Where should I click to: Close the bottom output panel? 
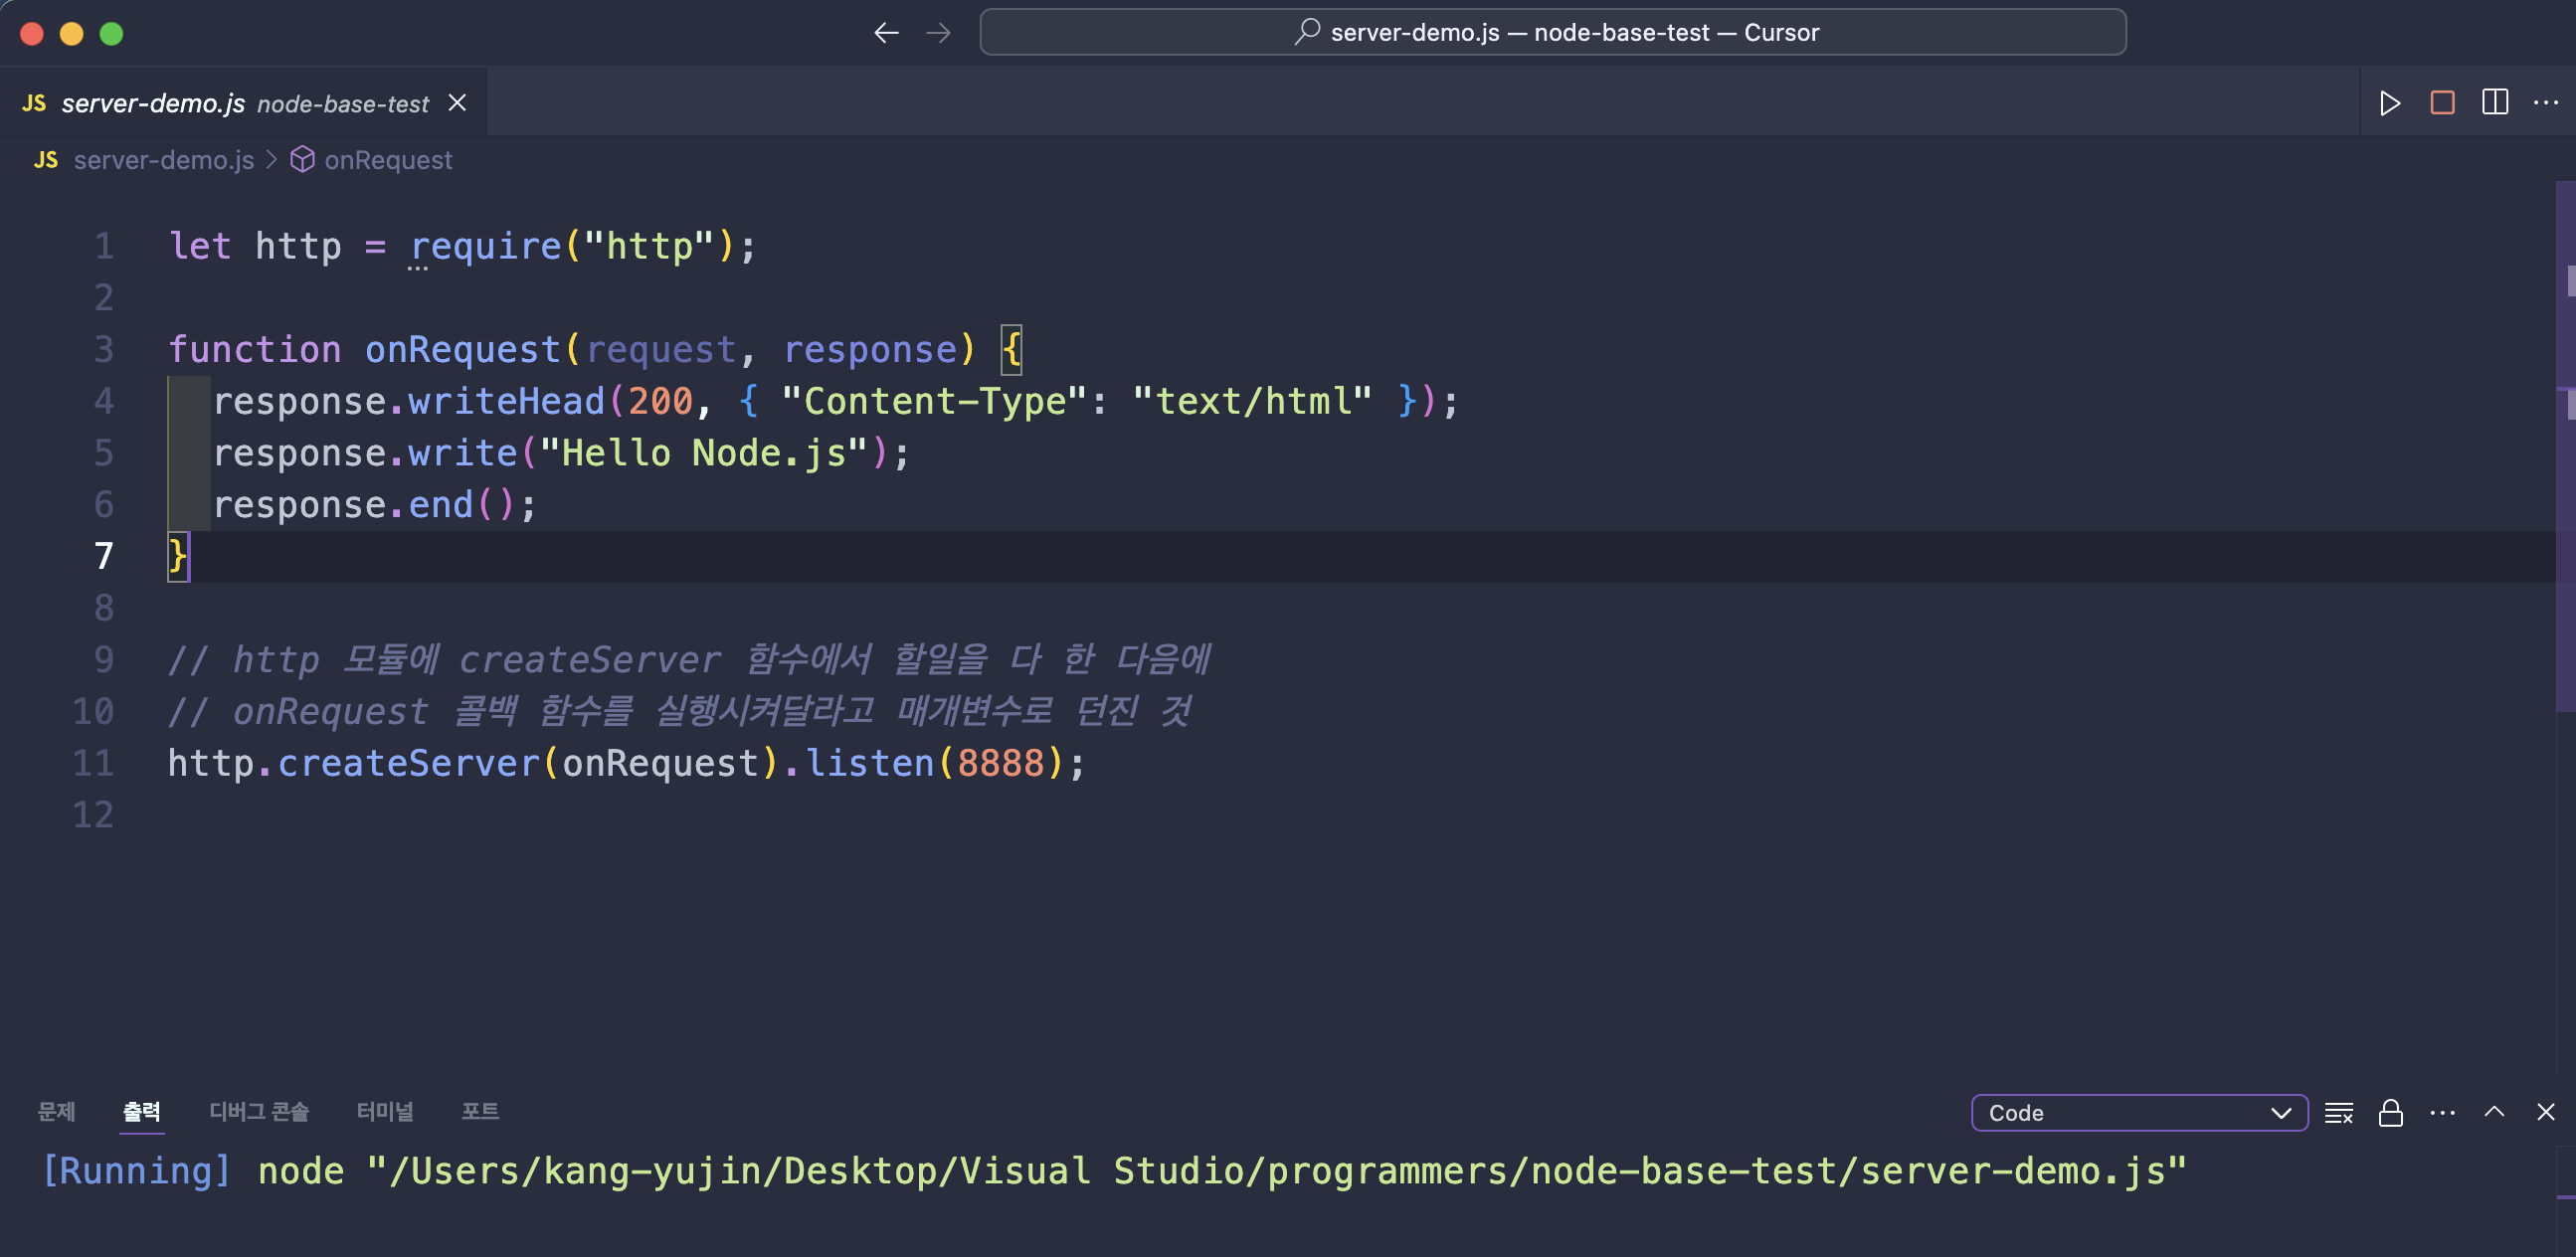(2545, 1112)
